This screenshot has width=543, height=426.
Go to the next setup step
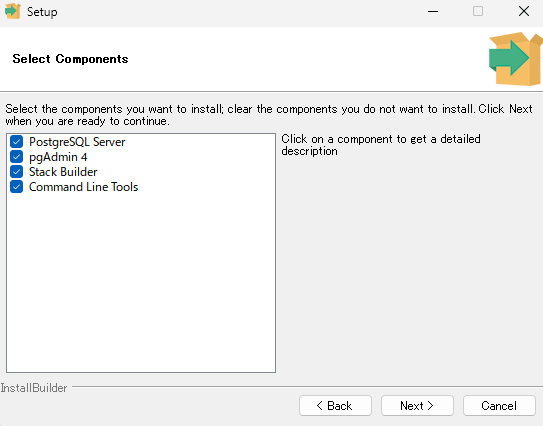(417, 406)
